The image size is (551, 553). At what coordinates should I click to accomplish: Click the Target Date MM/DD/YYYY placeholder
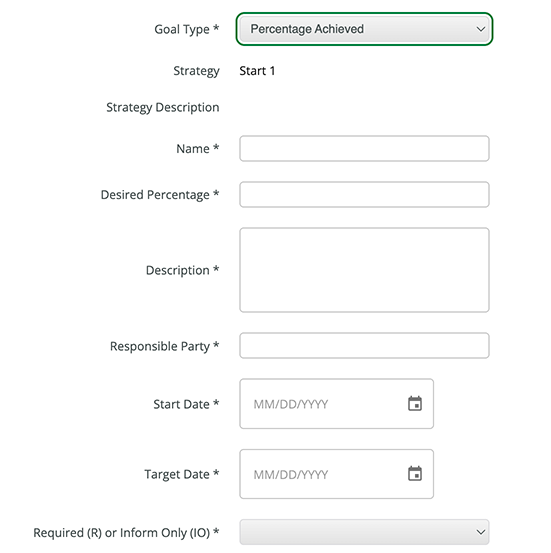[291, 475]
